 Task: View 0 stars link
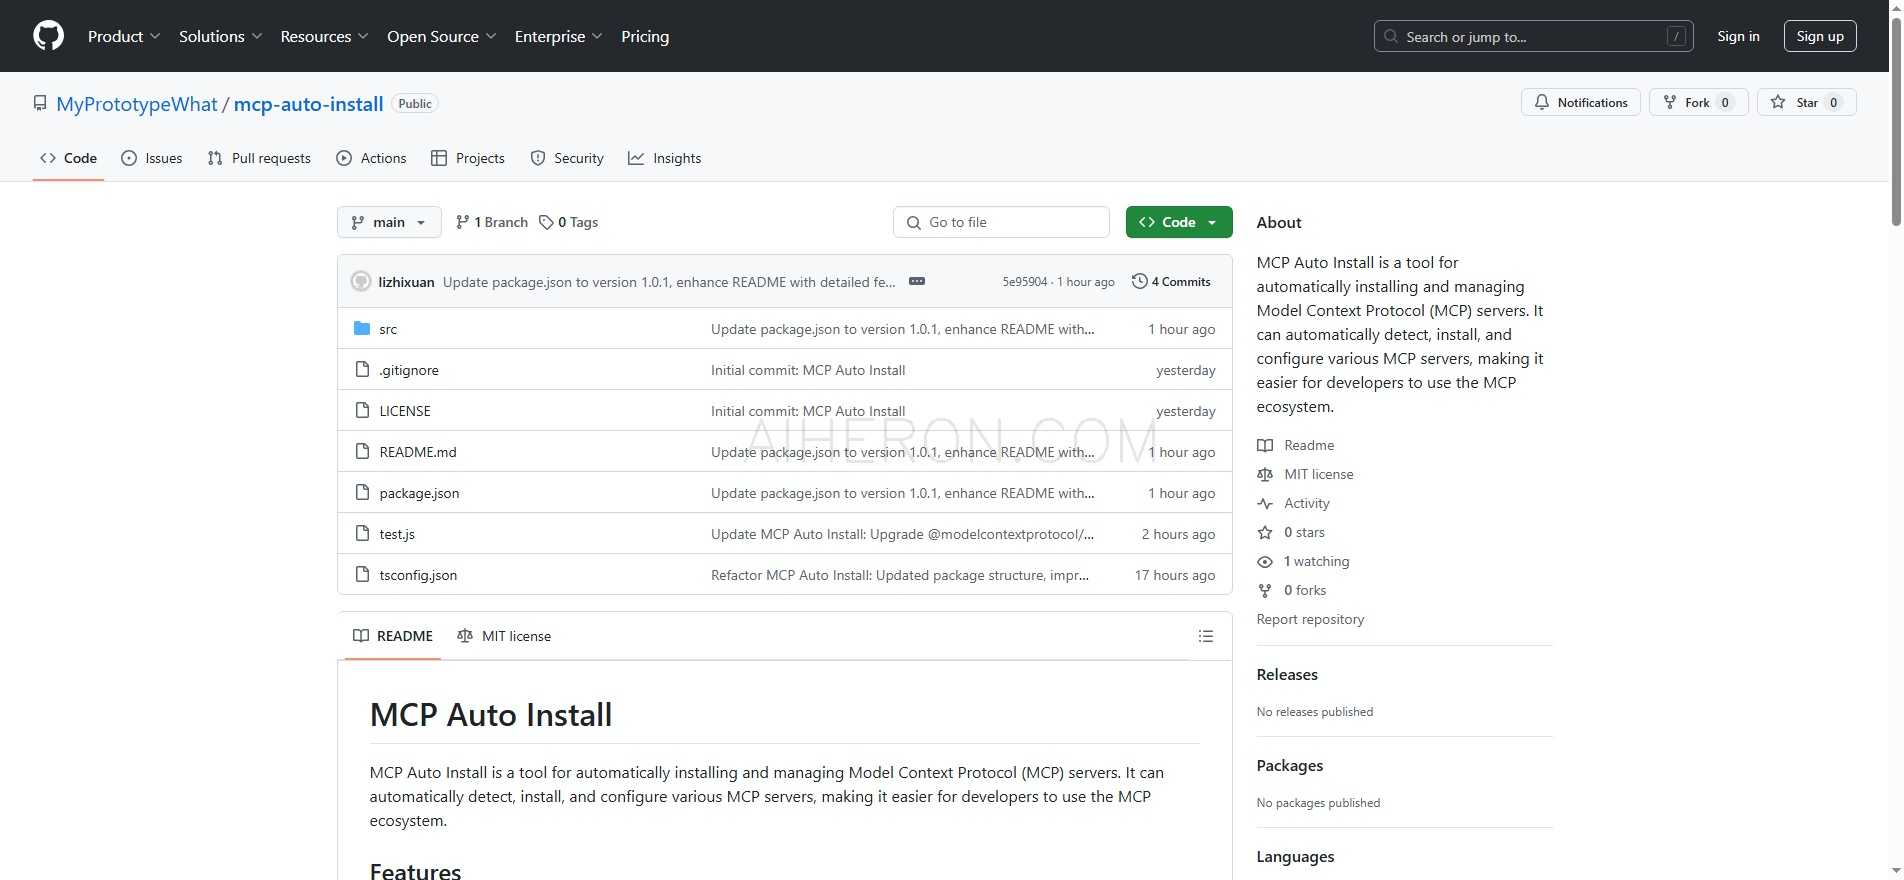[x=1291, y=532]
